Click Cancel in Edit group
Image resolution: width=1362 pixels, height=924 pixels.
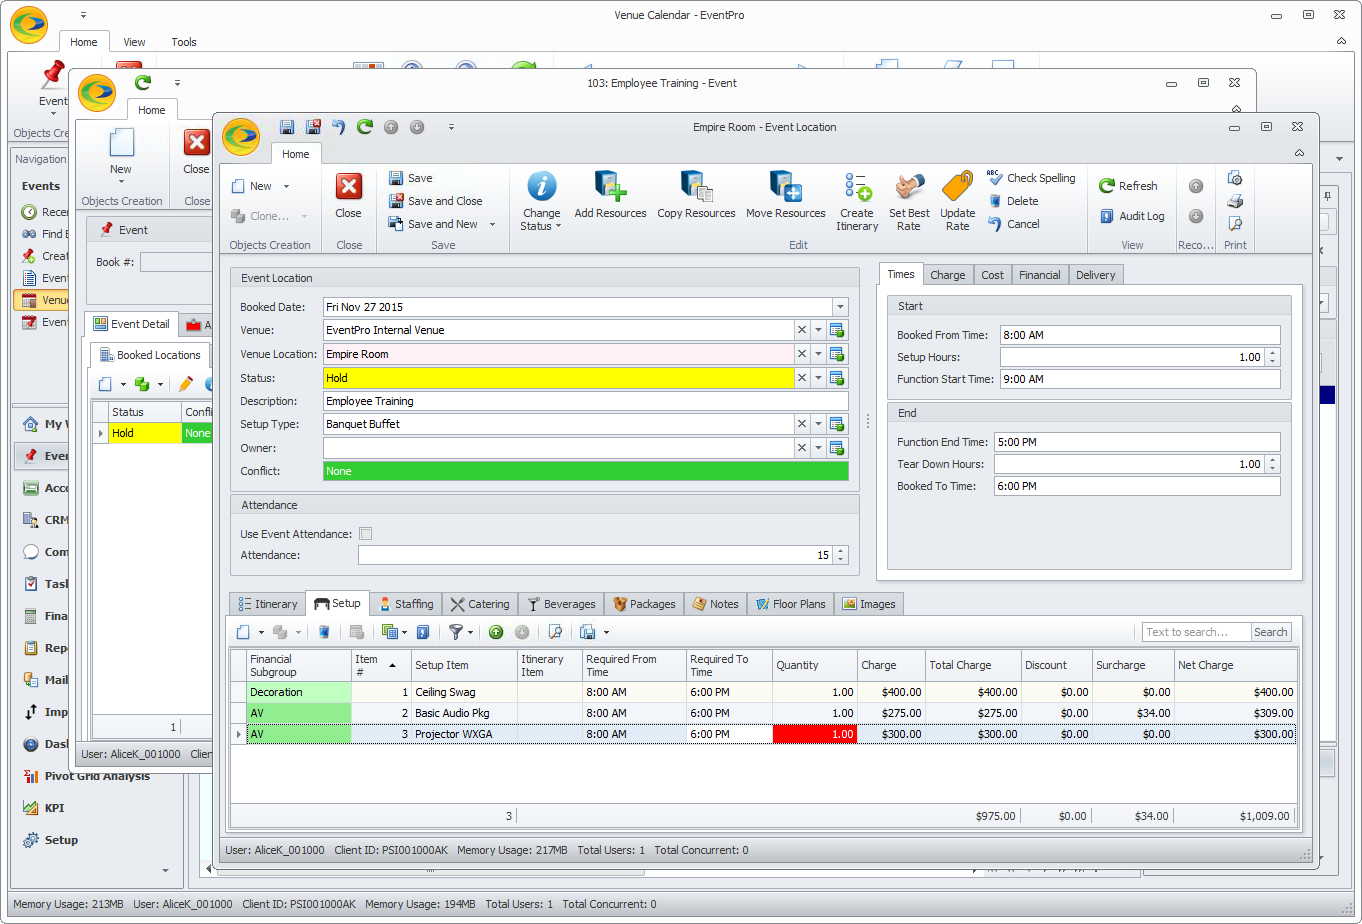click(1014, 224)
